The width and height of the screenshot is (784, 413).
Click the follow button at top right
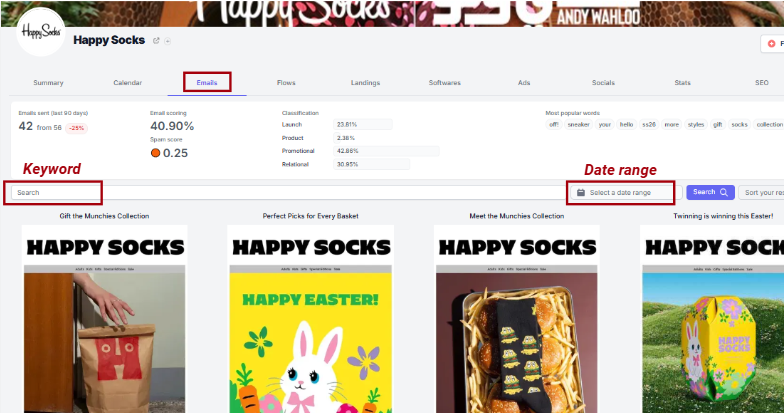772,44
